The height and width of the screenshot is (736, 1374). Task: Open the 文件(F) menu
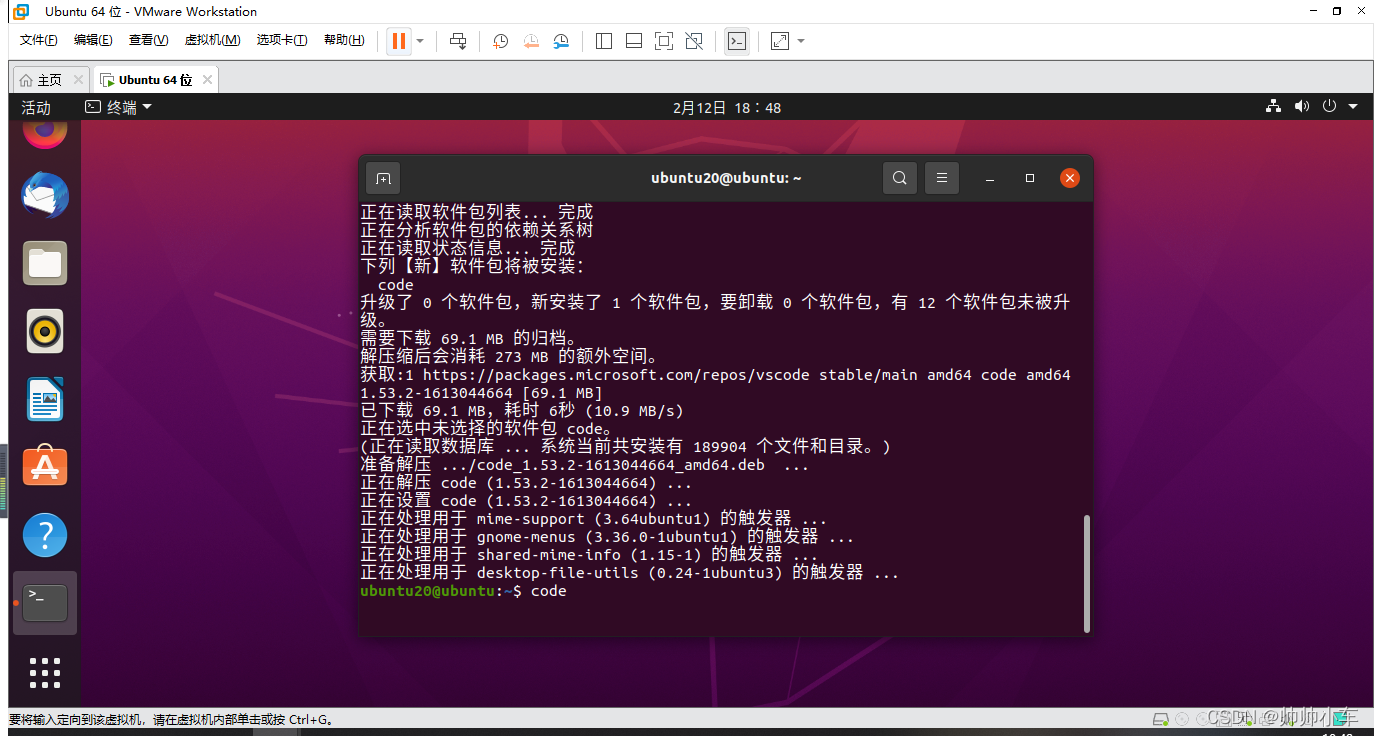coord(39,40)
